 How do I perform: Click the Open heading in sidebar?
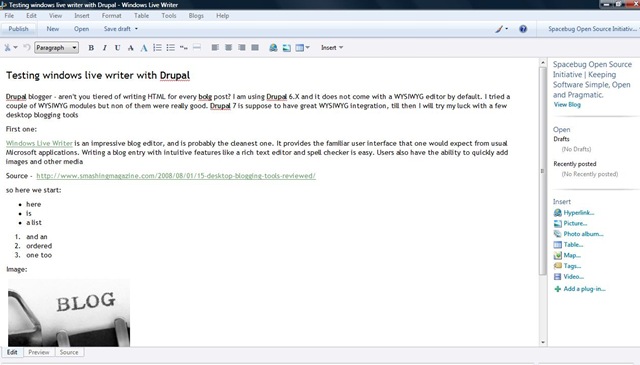[x=561, y=129]
